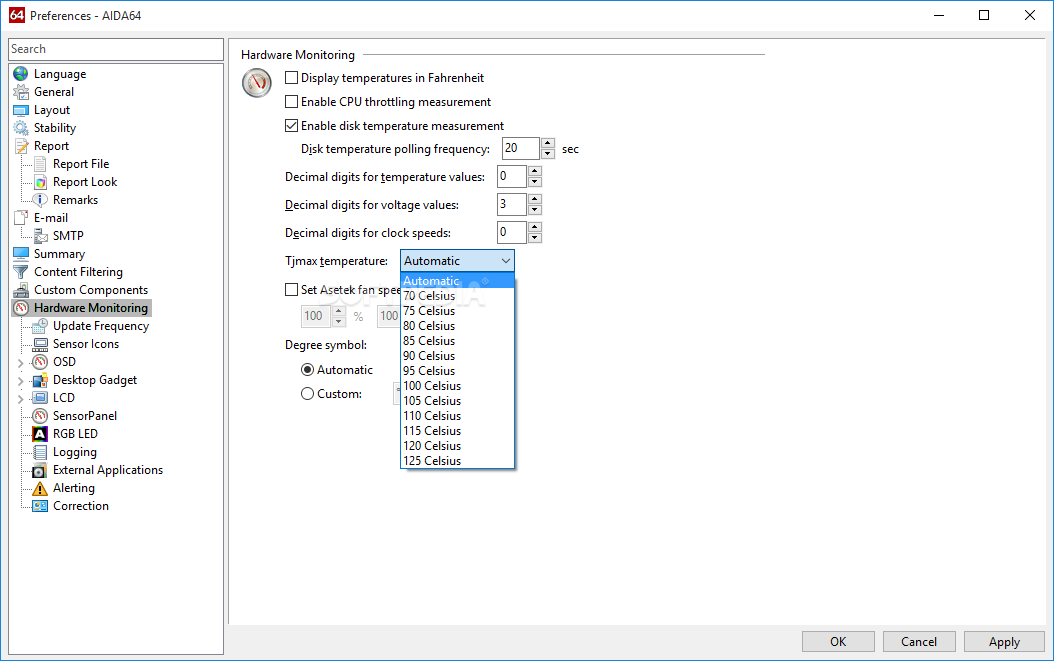Open the Alerting tree item label
1054x661 pixels.
(74, 488)
